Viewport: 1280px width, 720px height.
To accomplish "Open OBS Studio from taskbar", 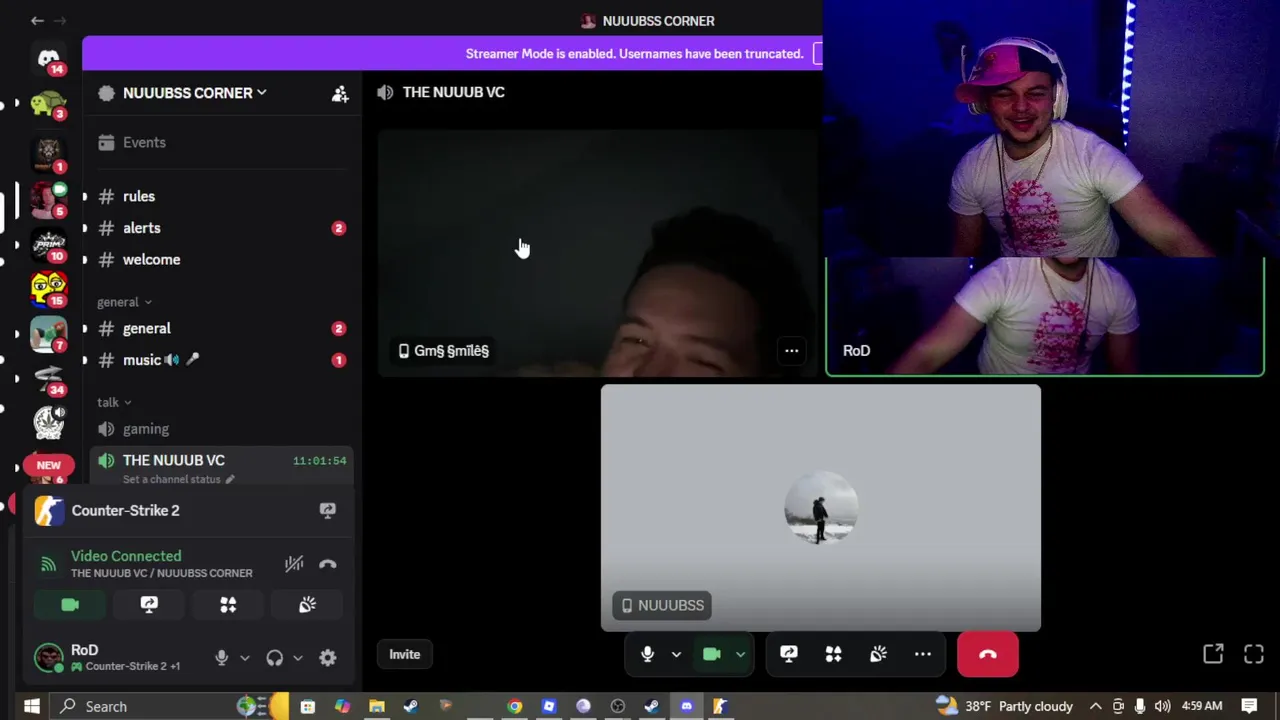I will 617,706.
